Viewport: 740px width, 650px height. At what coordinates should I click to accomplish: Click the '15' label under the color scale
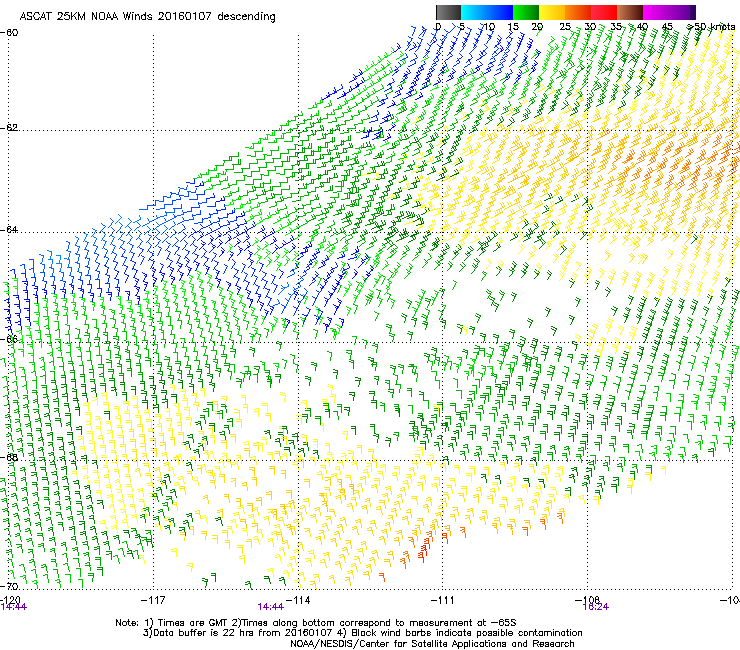click(x=513, y=26)
